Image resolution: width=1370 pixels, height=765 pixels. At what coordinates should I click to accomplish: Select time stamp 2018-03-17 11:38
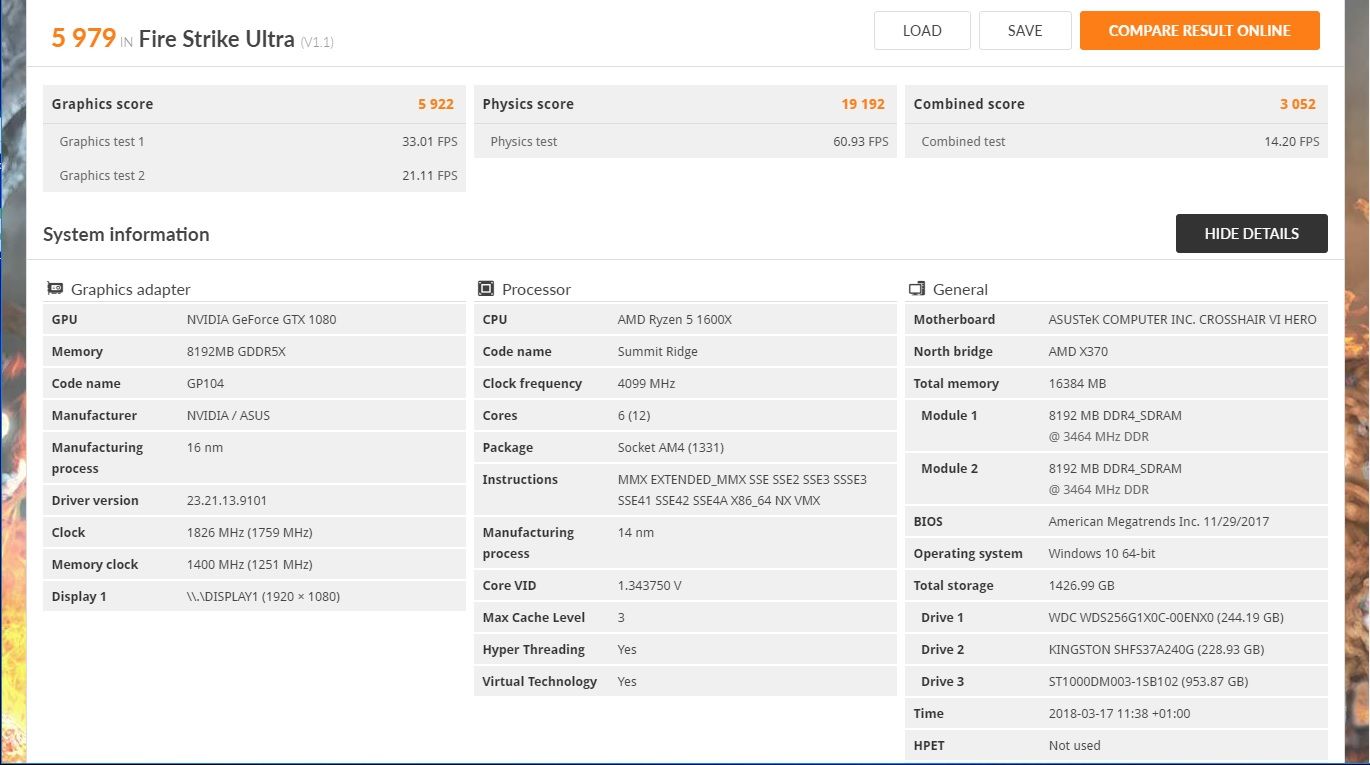click(1119, 714)
